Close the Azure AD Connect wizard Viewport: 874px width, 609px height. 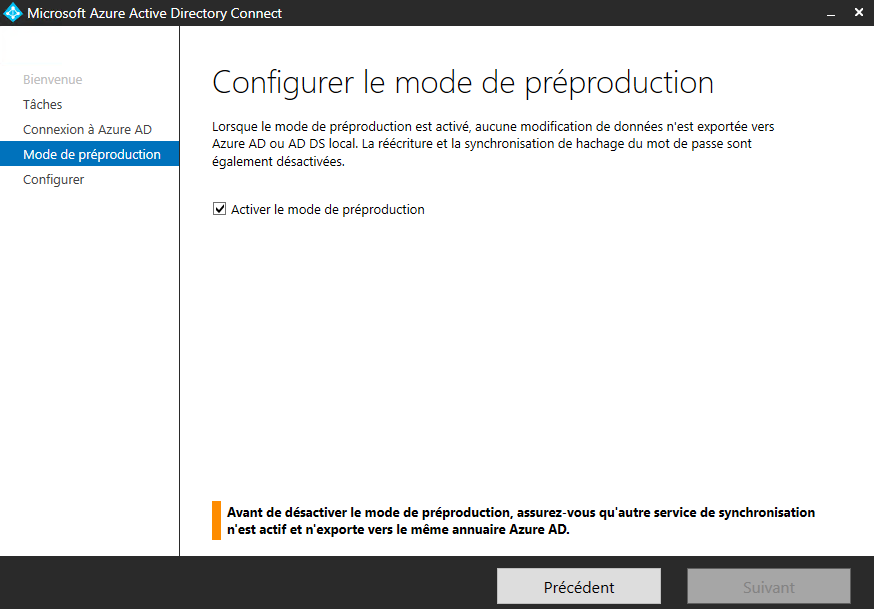pyautogui.click(x=859, y=13)
